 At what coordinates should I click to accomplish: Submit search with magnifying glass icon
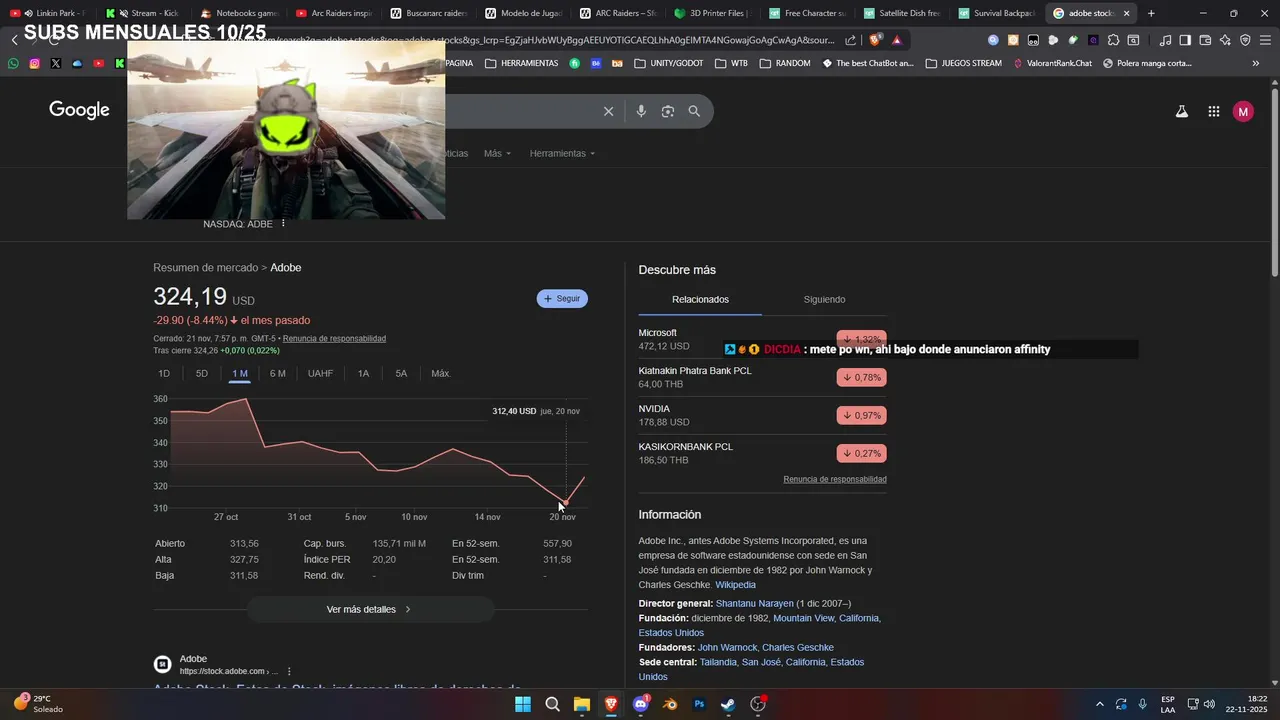click(694, 111)
